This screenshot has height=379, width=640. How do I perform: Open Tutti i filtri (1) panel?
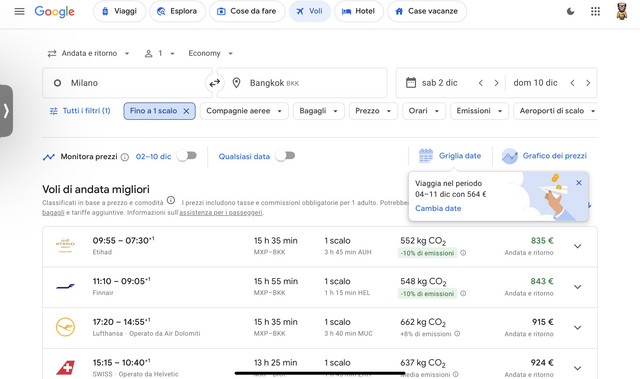(80, 111)
